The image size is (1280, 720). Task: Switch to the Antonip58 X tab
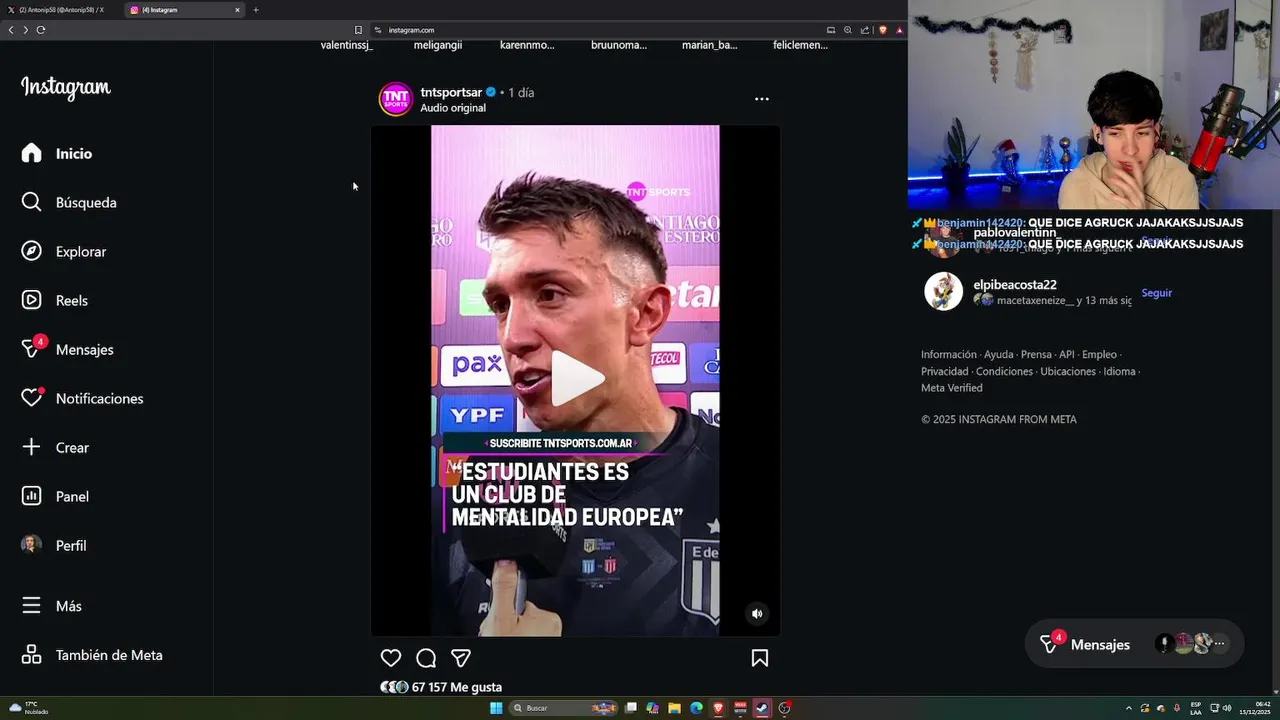tap(60, 10)
